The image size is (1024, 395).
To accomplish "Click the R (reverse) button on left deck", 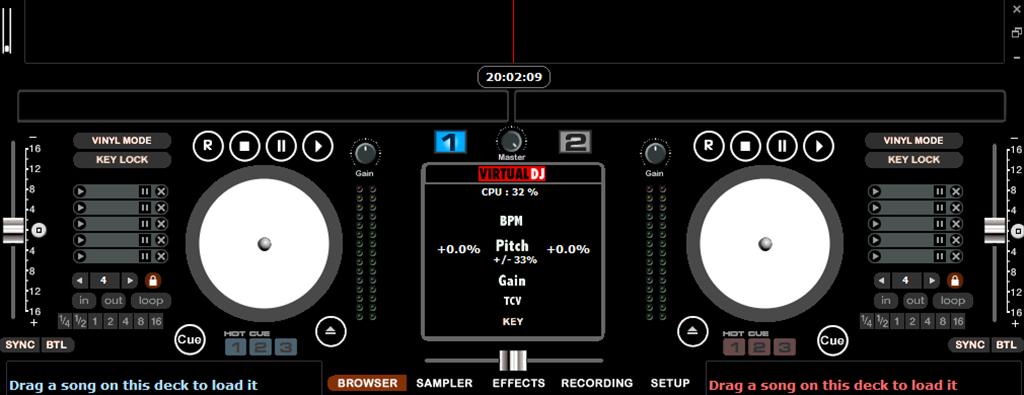I will coord(208,146).
